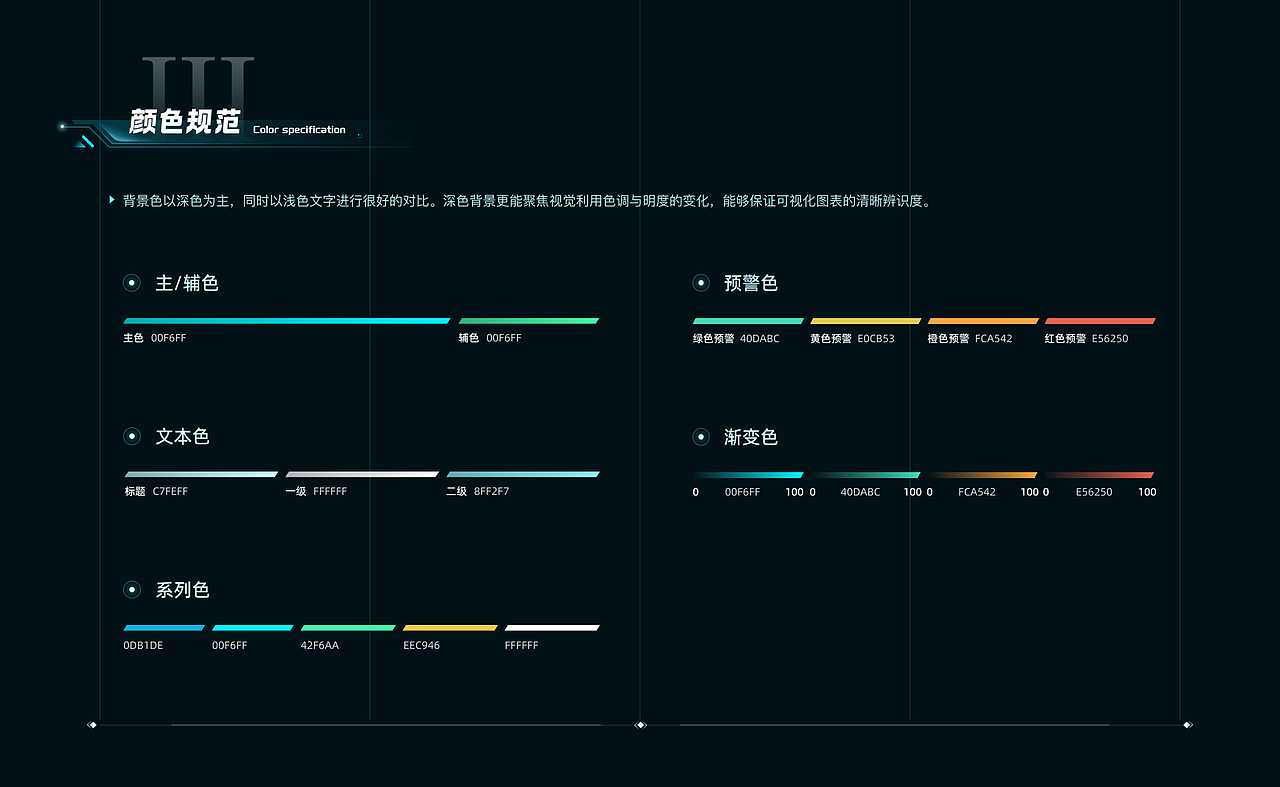
Task: Click the 颜色规范 title text
Action: point(181,123)
